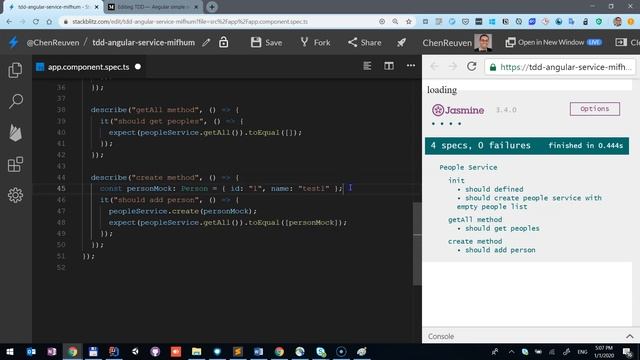Expand the Console panel chevron
This screenshot has height=360, width=640.
(630, 336)
